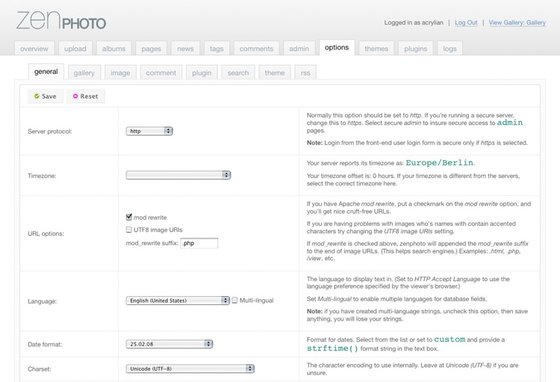
Task: Switch to the image options subtab
Action: 120,73
